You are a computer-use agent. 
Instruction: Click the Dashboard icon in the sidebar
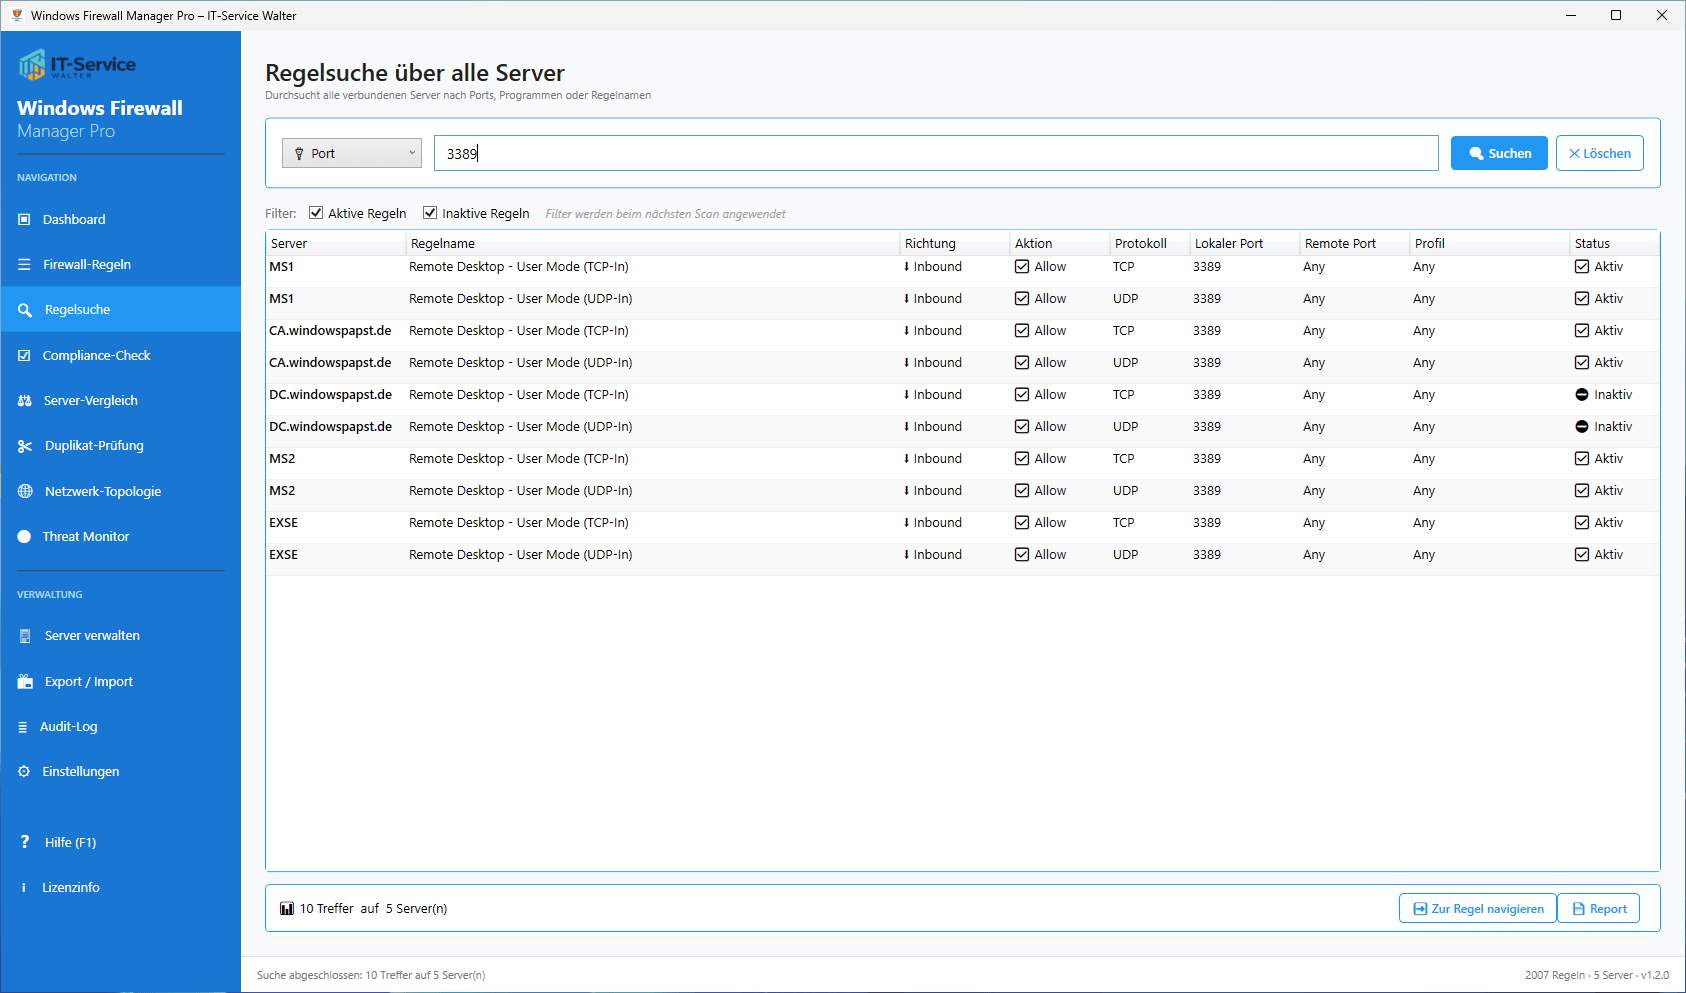[x=24, y=220]
